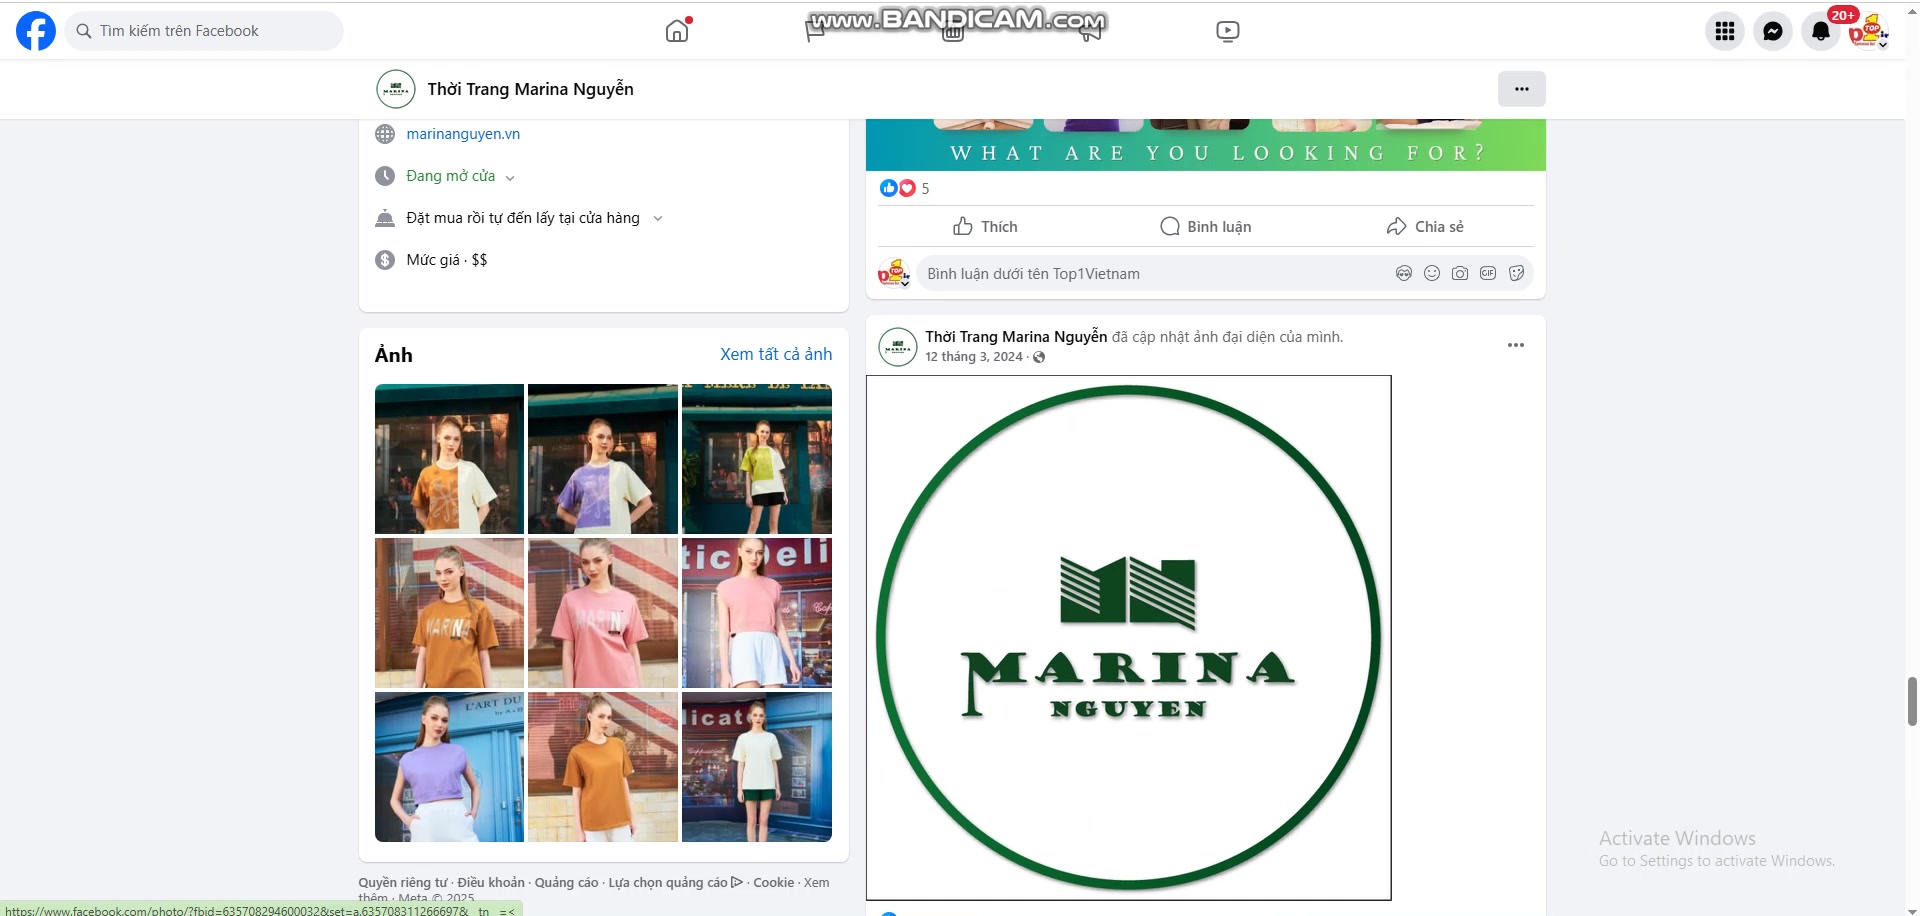Image resolution: width=1920 pixels, height=916 pixels.
Task: Open the marinanguyen.vn website link
Action: 463,134
